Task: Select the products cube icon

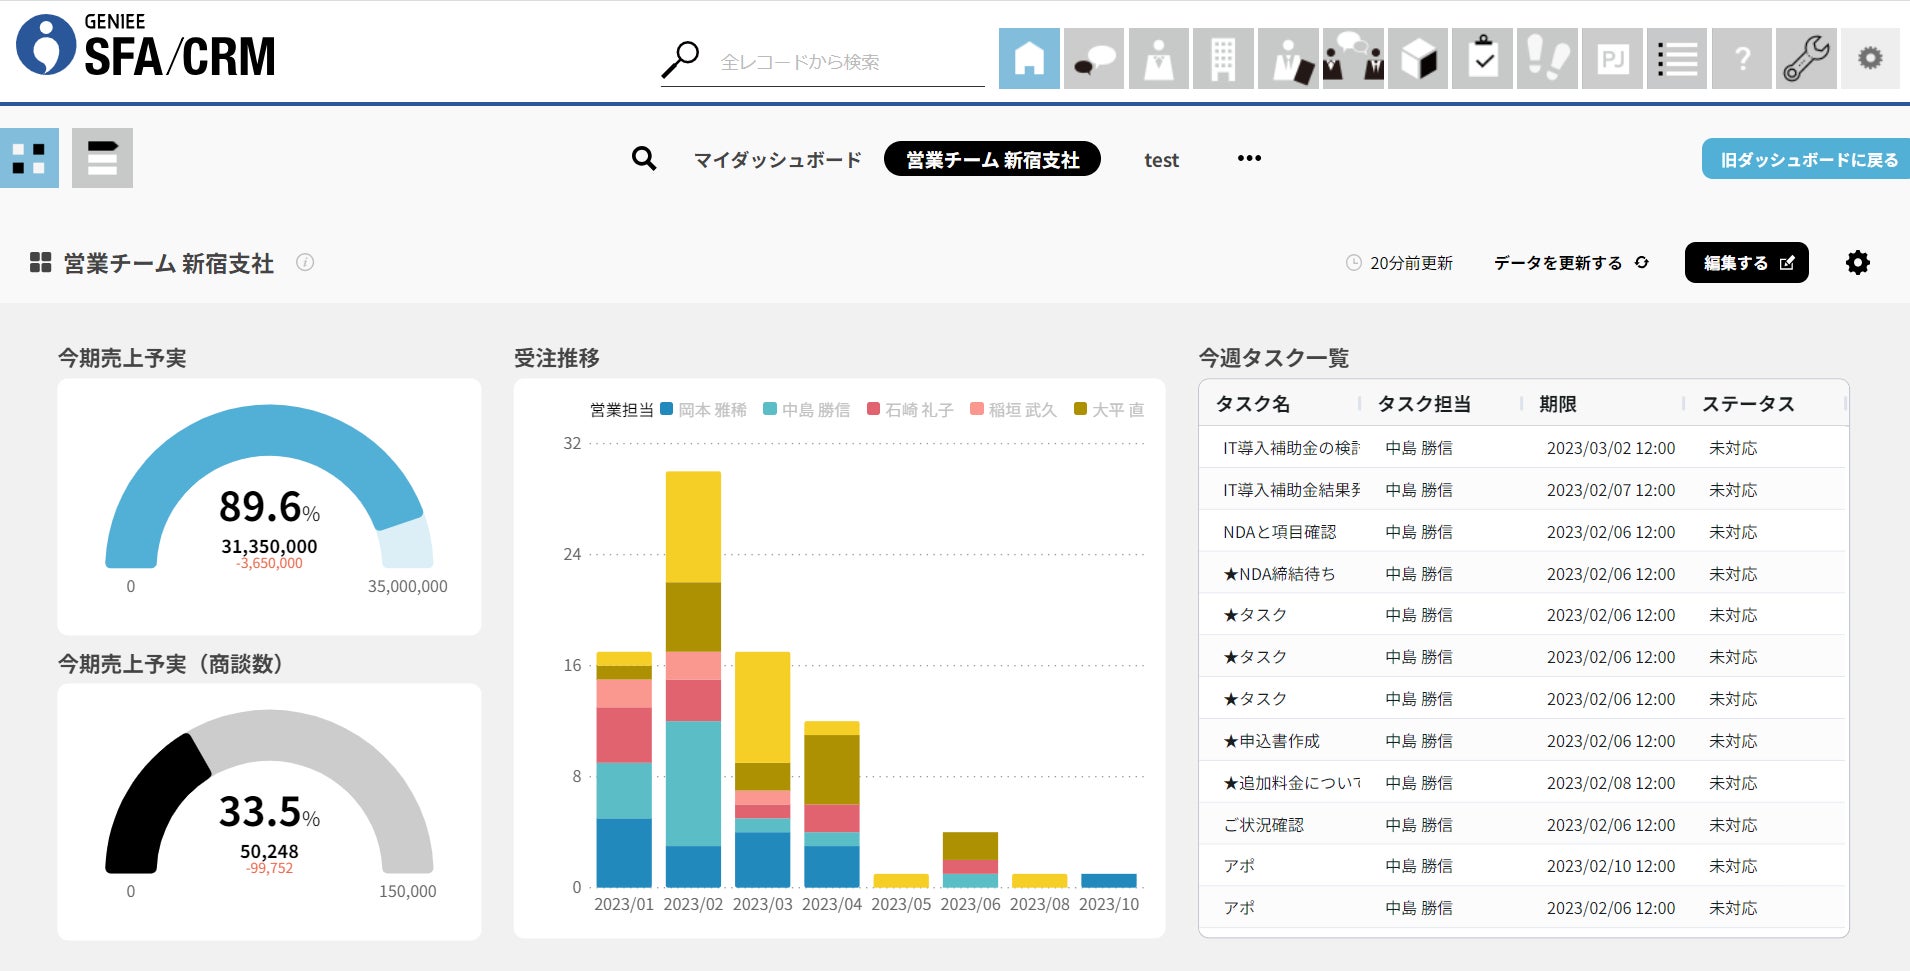Action: pos(1417,59)
